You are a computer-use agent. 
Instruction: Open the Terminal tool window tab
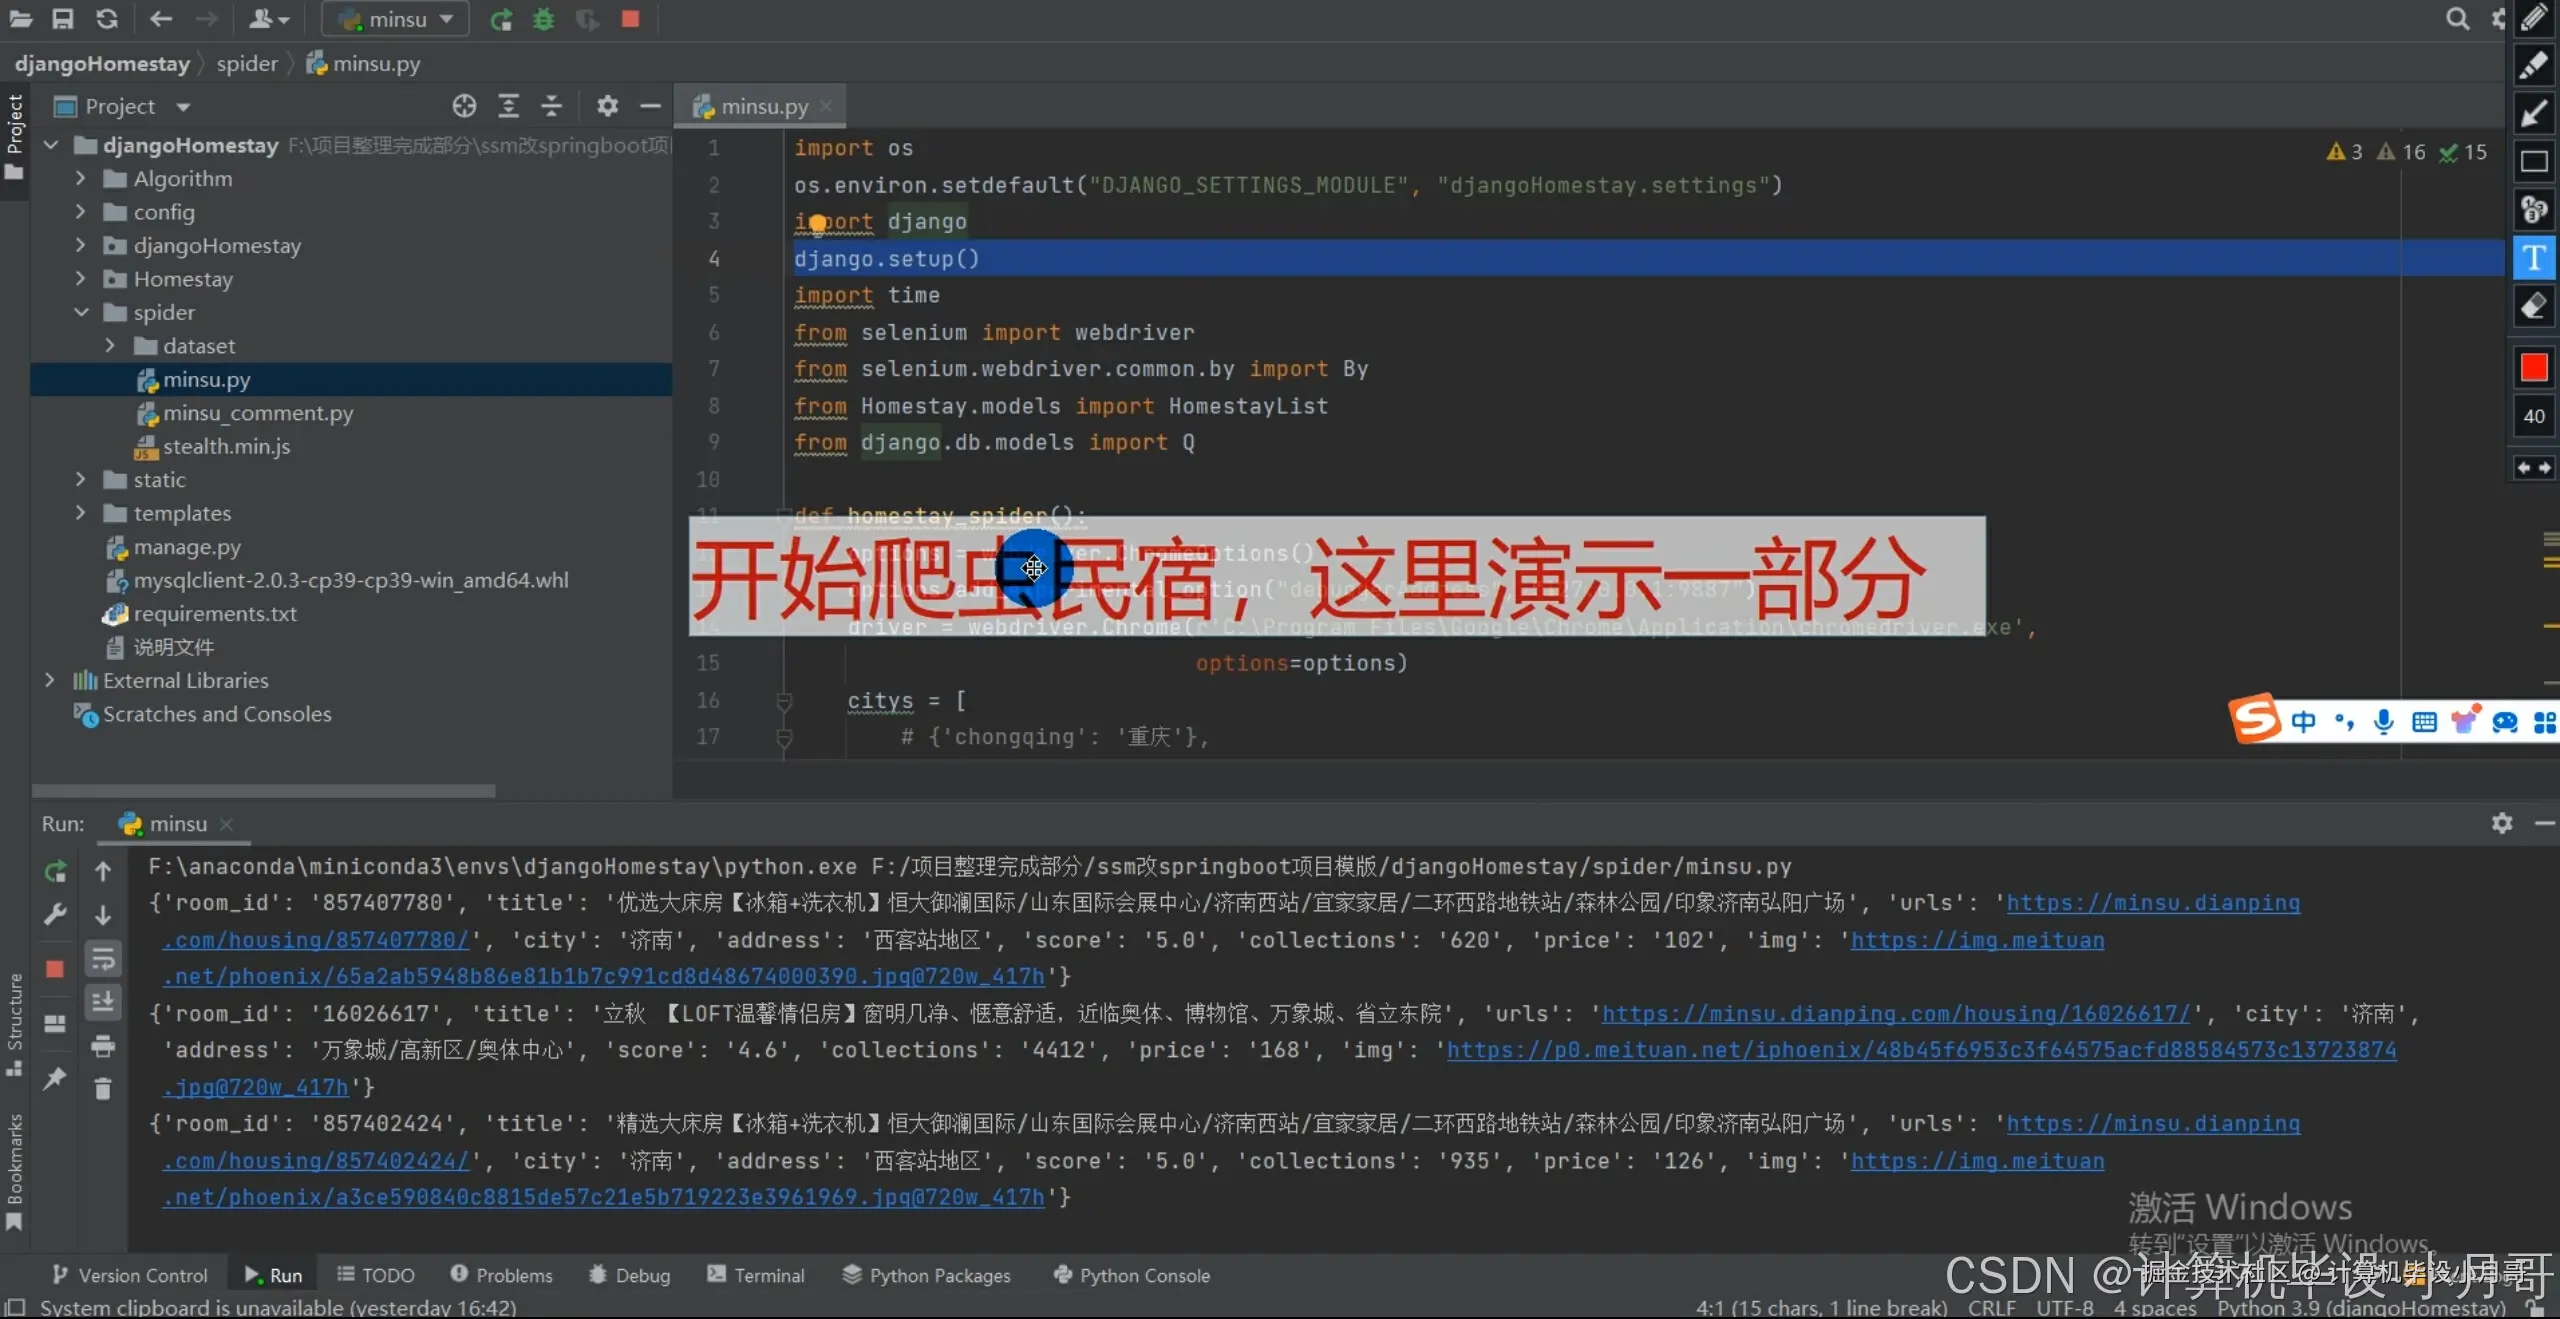(756, 1275)
